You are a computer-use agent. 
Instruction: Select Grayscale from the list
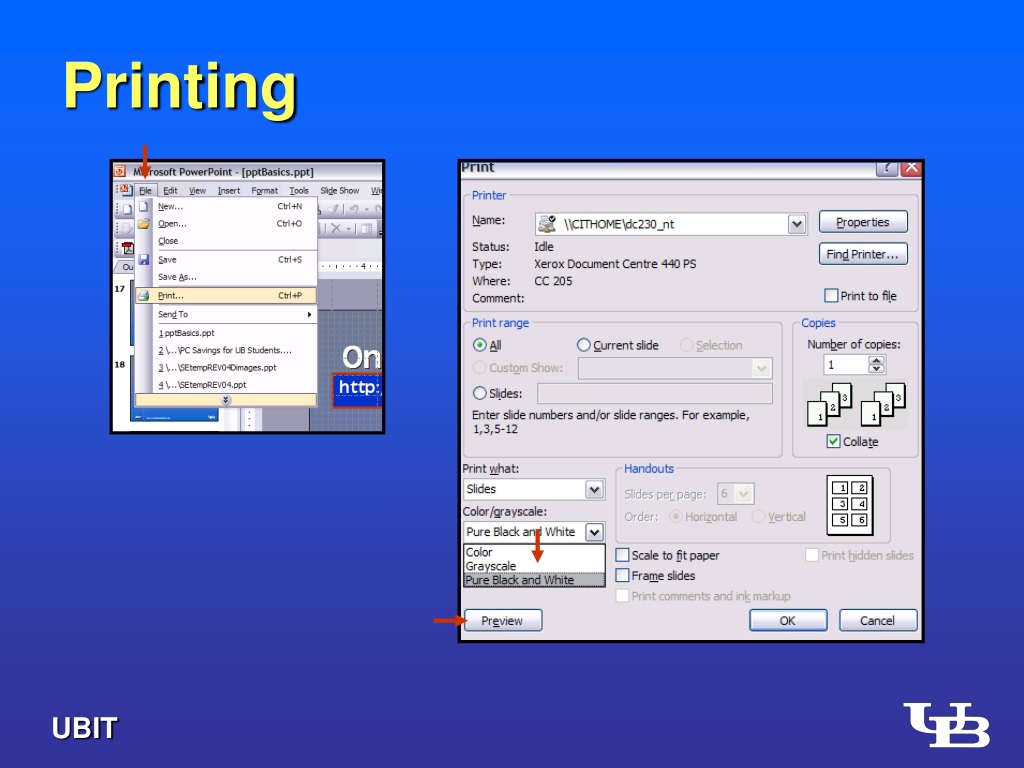[x=534, y=566]
